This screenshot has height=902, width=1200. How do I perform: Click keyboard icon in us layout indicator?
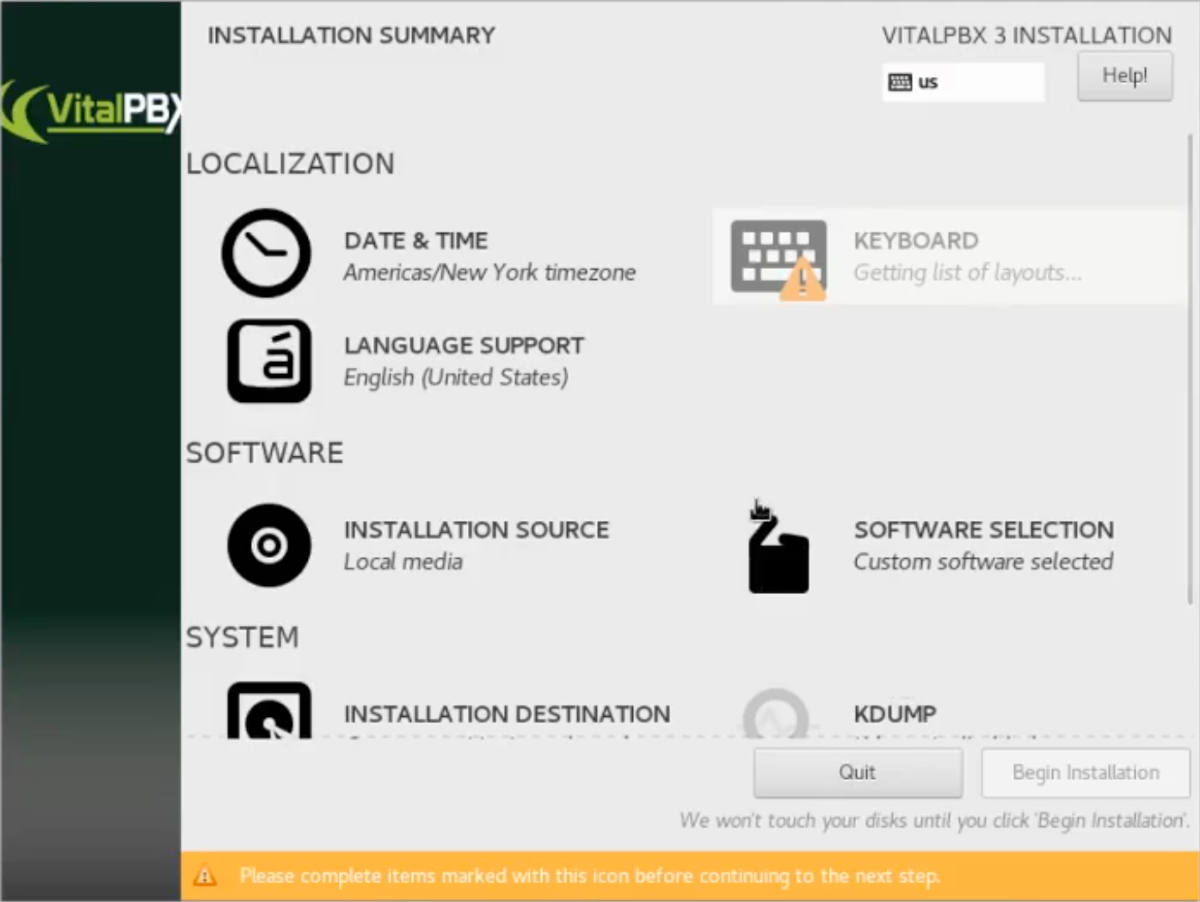pyautogui.click(x=900, y=82)
